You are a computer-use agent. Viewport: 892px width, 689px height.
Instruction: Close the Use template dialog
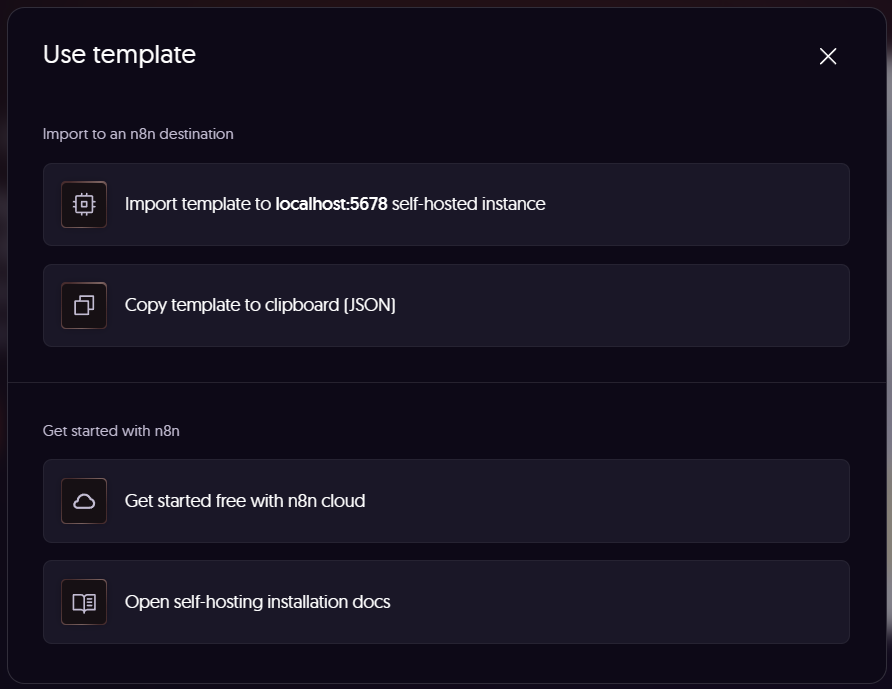click(x=827, y=56)
